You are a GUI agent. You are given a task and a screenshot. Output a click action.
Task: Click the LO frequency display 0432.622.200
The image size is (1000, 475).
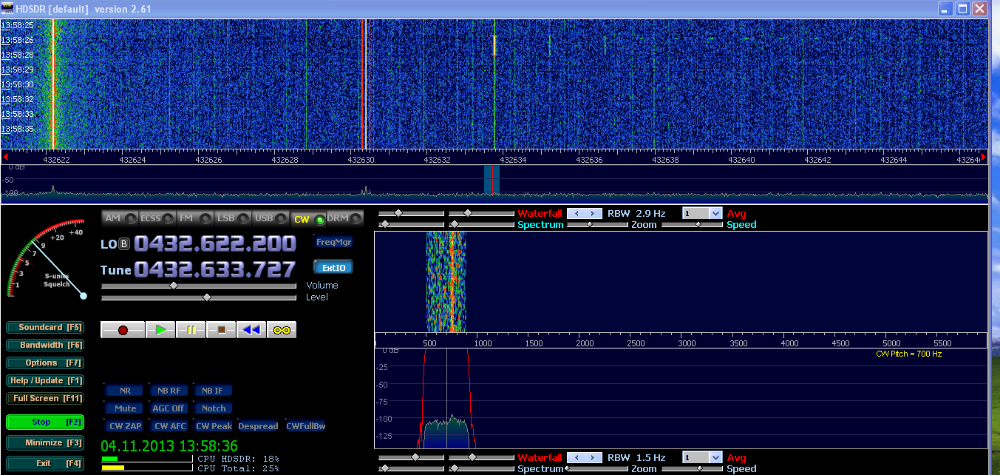tap(215, 244)
